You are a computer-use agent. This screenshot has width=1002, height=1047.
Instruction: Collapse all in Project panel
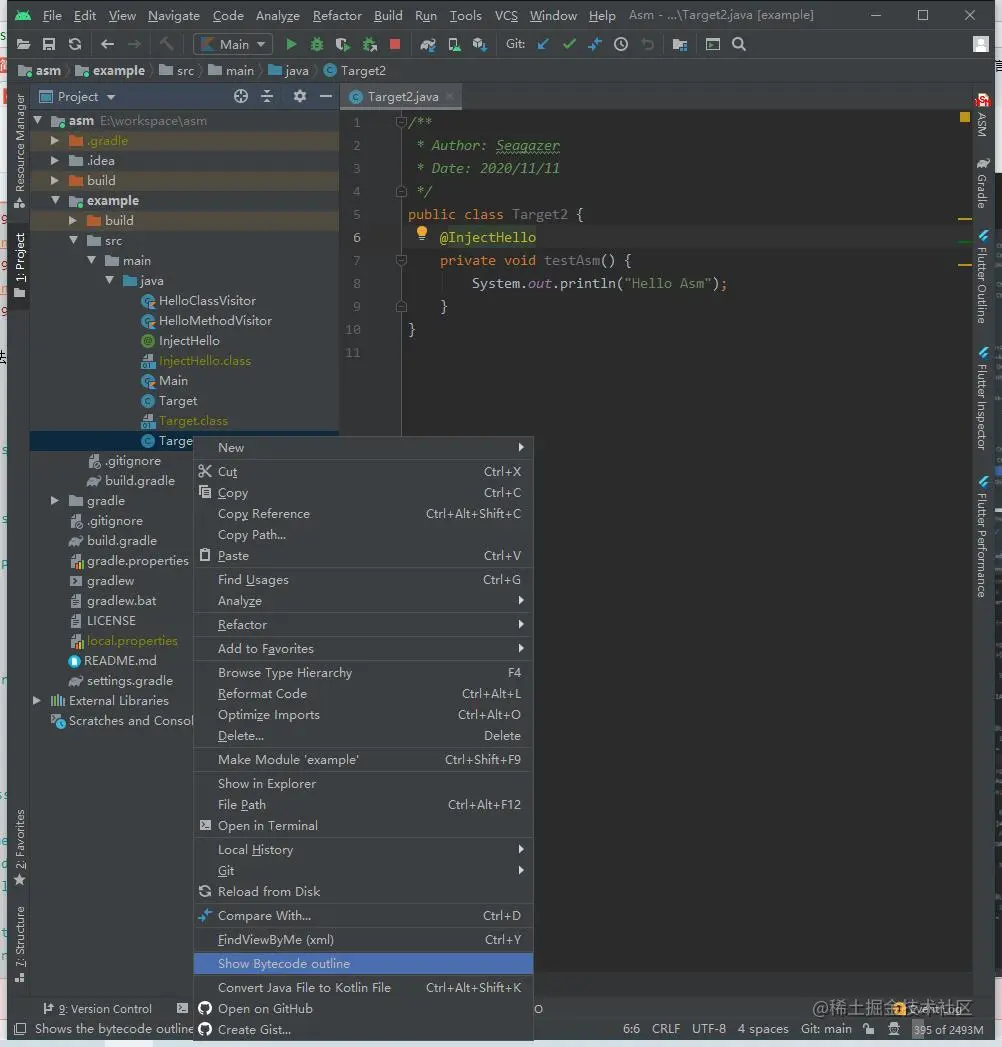(x=267, y=97)
